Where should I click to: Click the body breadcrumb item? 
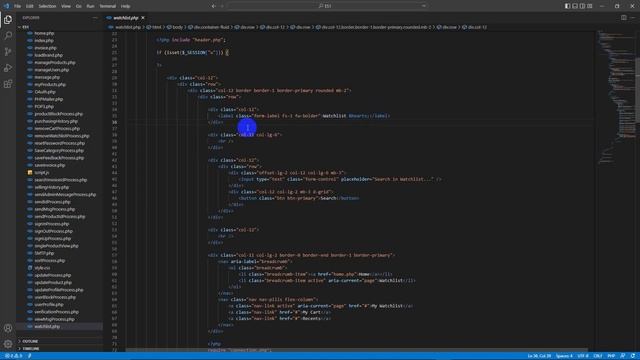tap(175, 27)
